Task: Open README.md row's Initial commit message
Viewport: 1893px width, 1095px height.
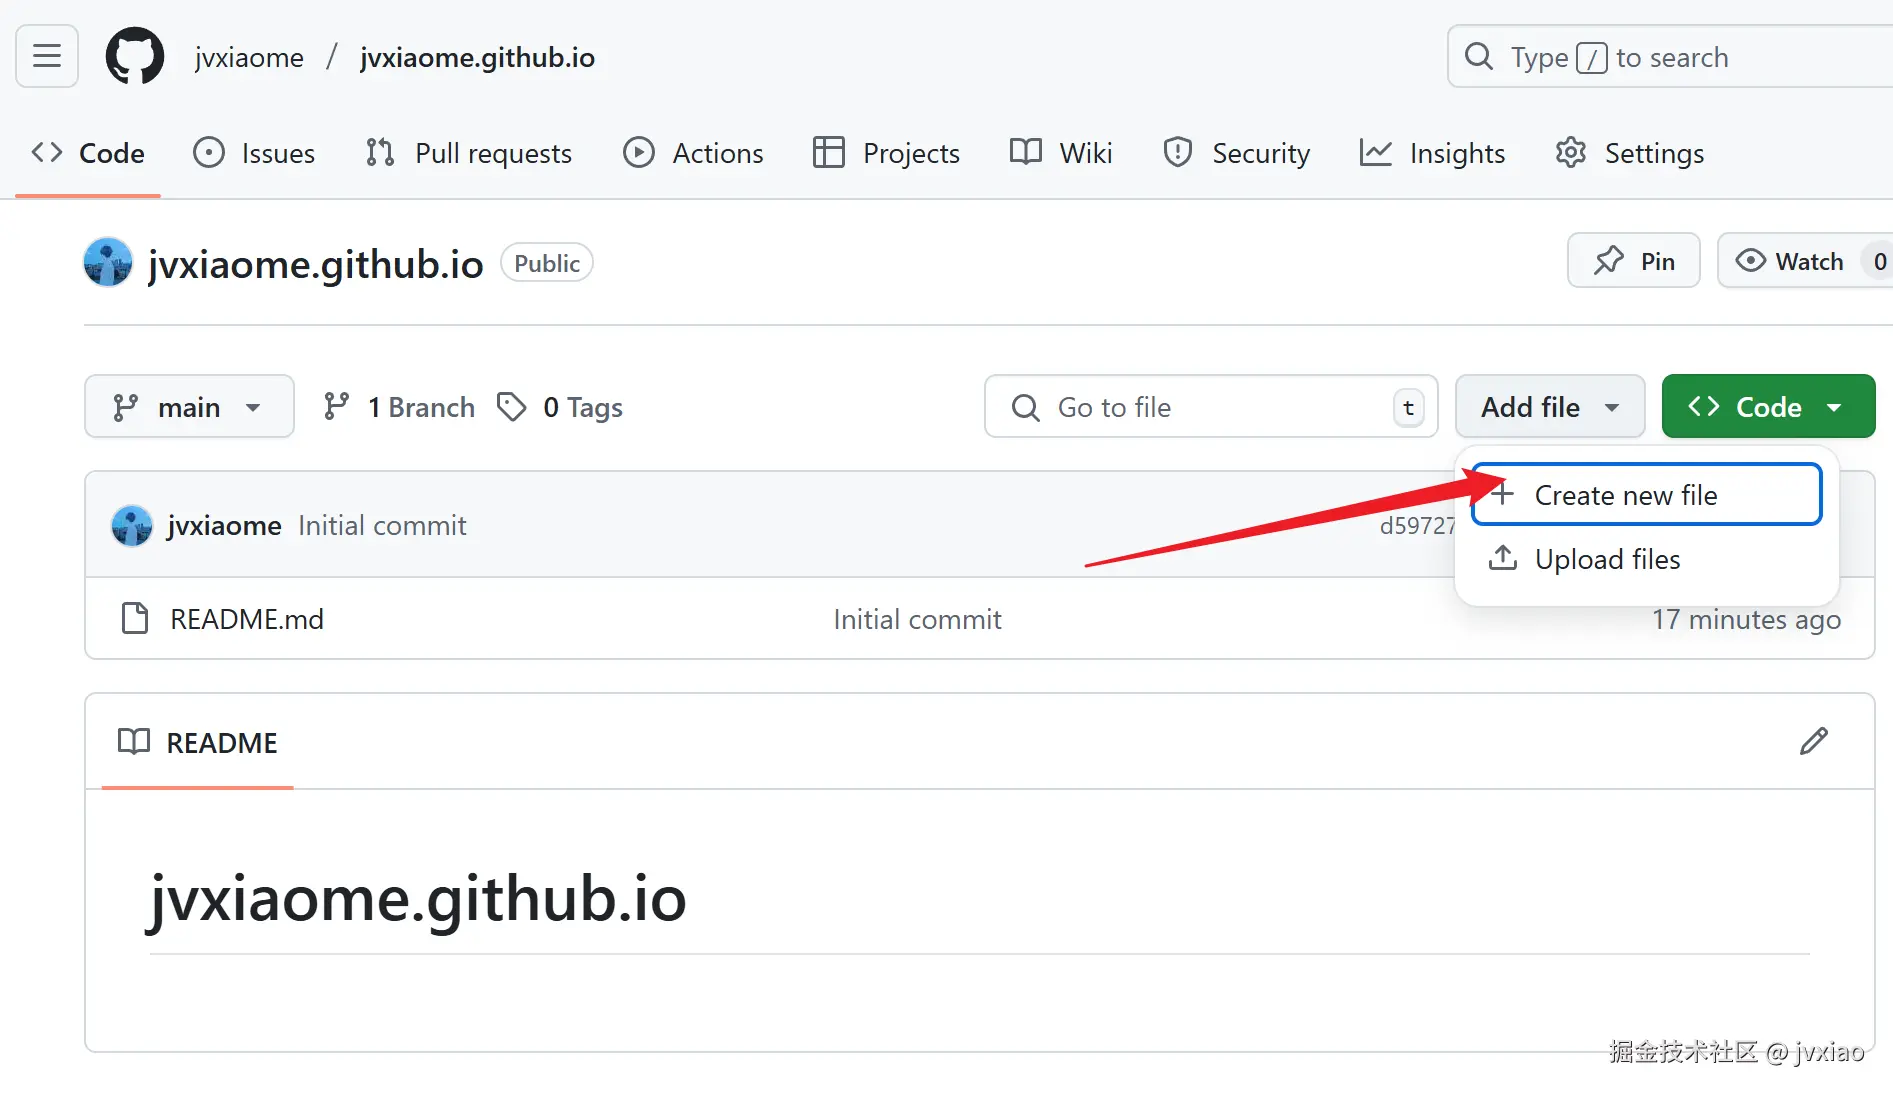Action: pyautogui.click(x=918, y=619)
